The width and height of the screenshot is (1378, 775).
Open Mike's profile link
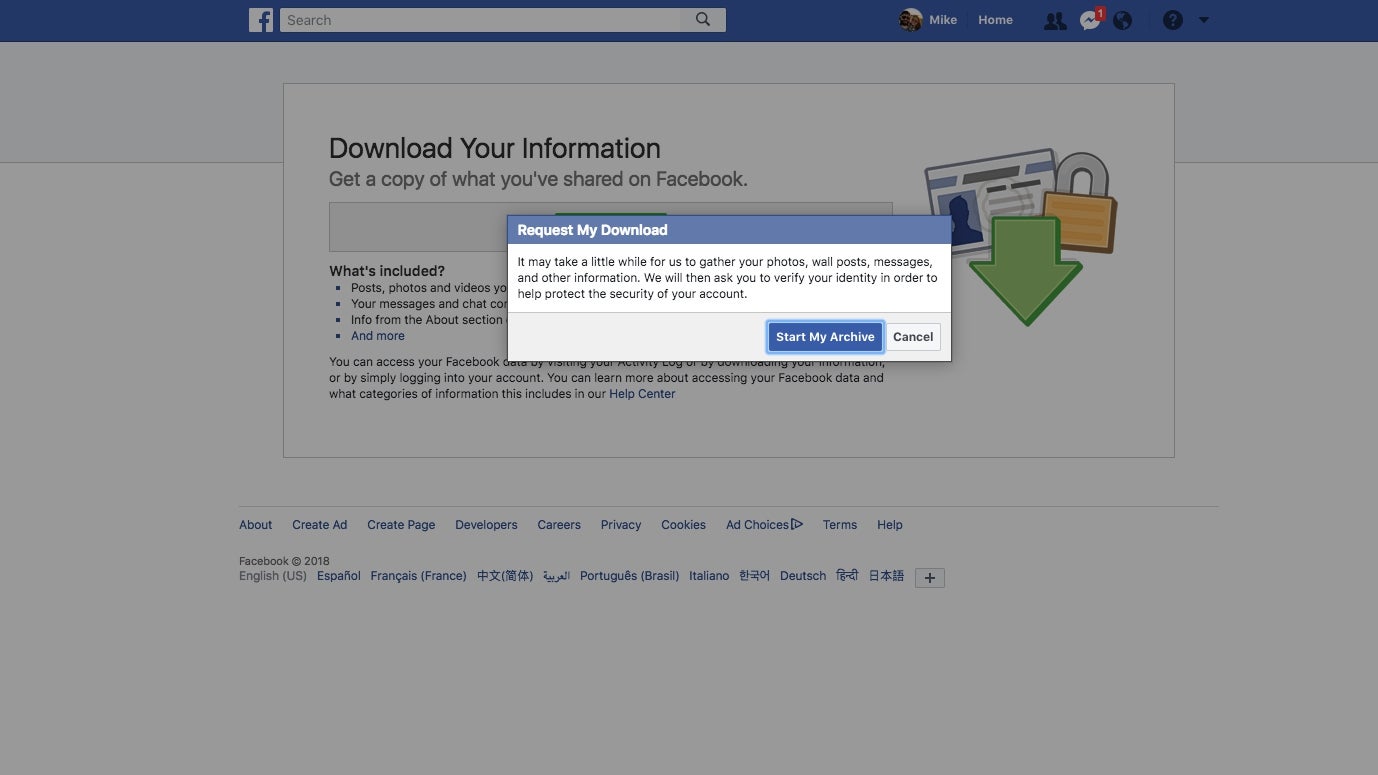[x=943, y=20]
